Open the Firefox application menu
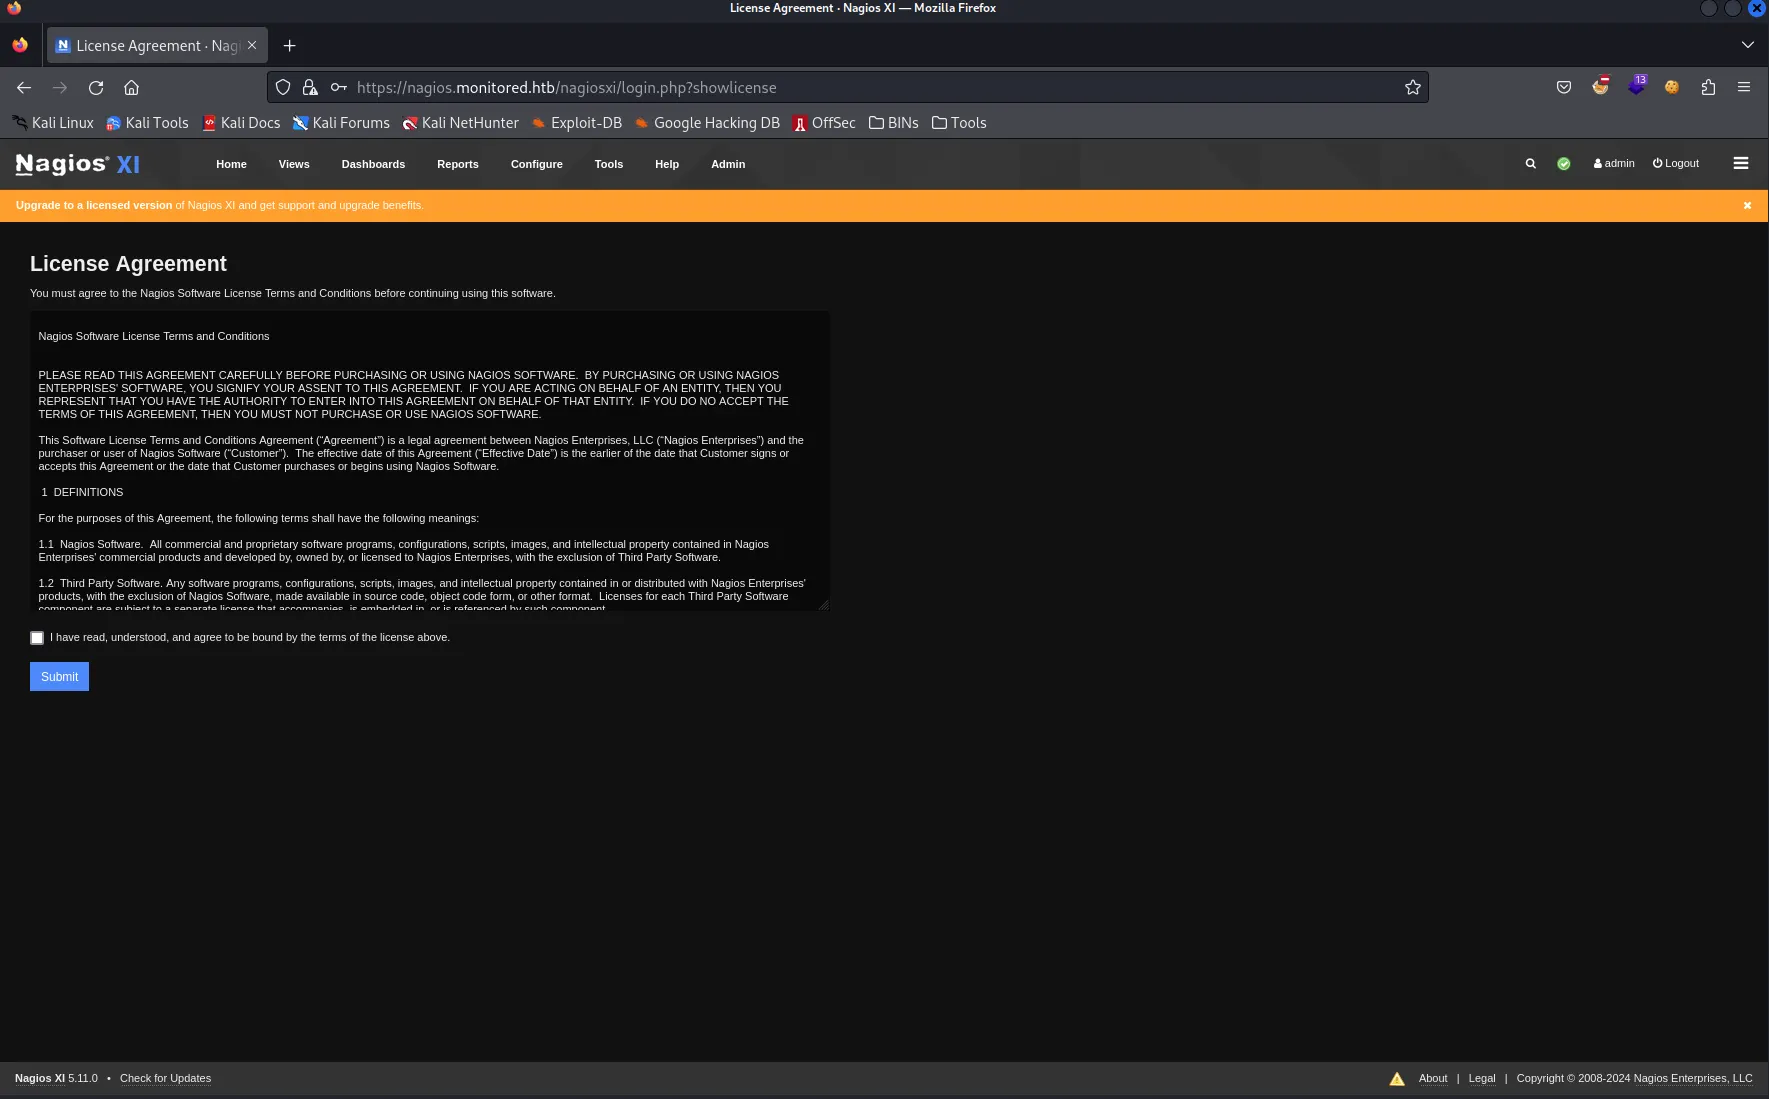Viewport: 1769px width, 1099px height. click(x=1743, y=88)
